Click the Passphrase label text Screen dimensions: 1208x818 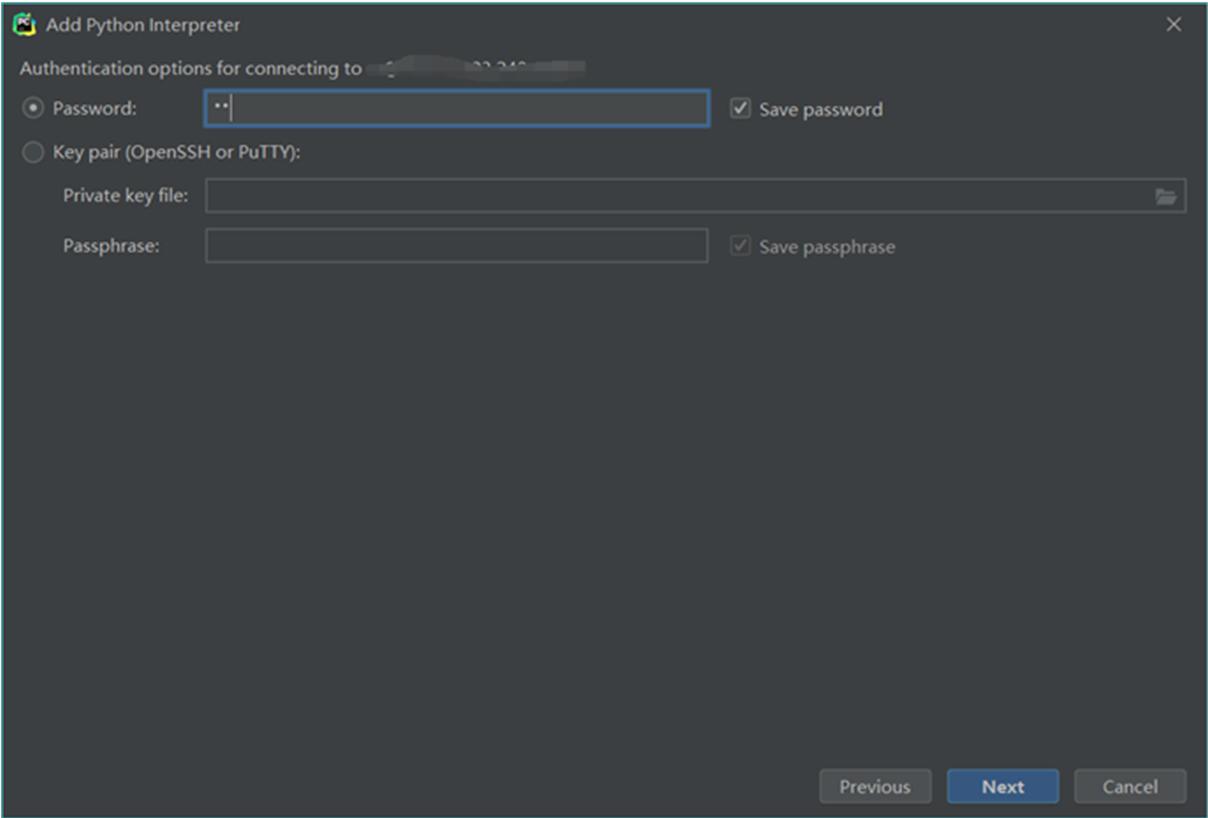point(111,246)
